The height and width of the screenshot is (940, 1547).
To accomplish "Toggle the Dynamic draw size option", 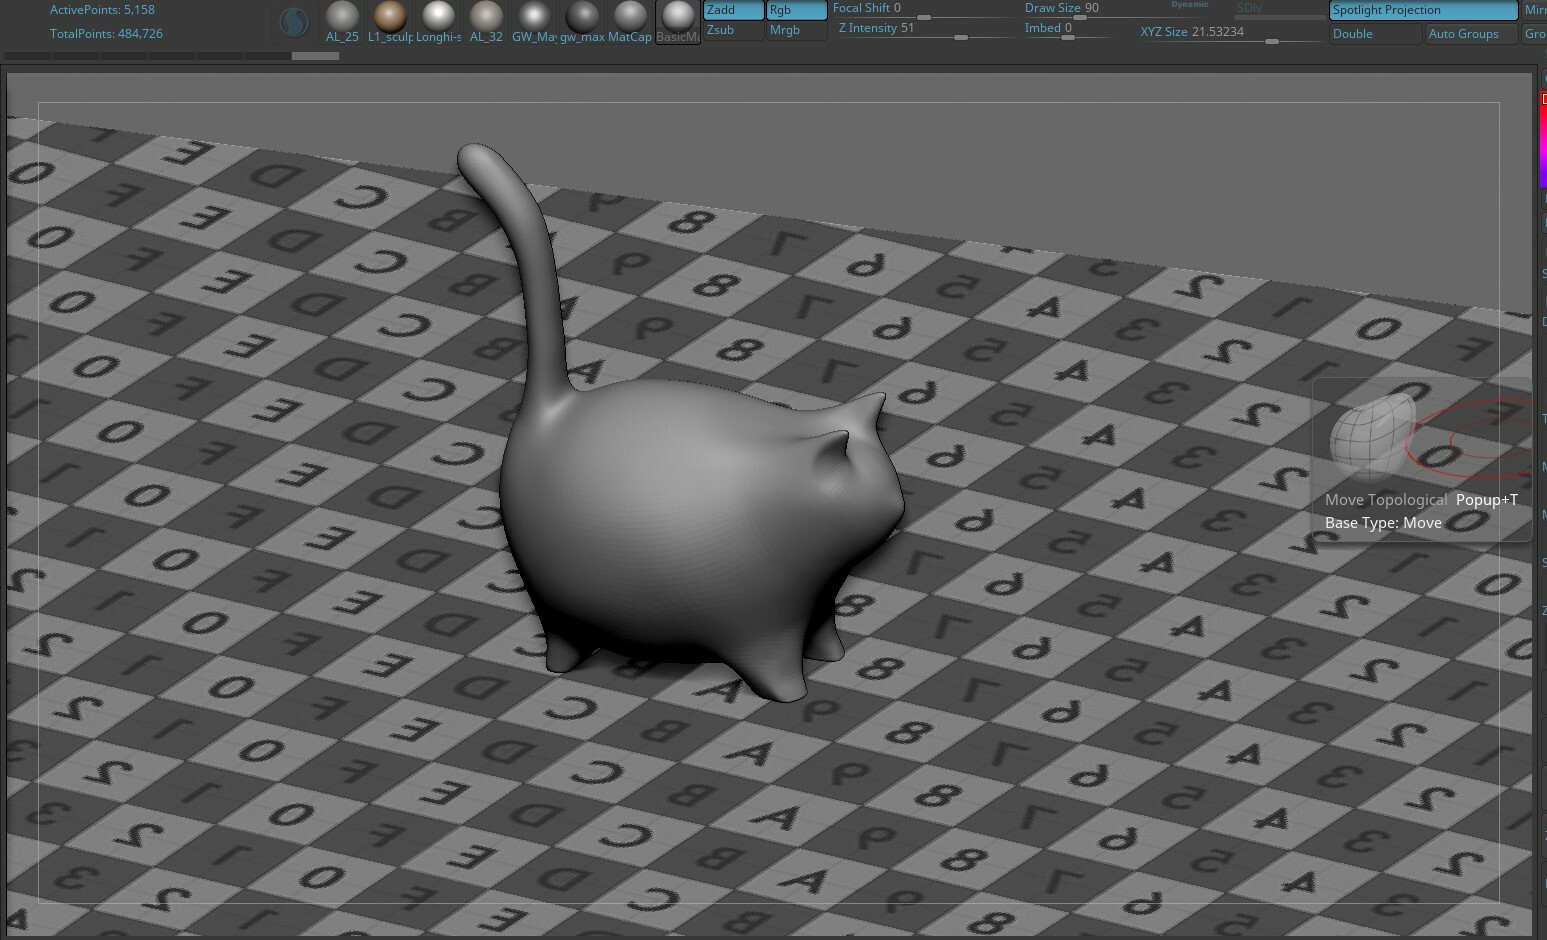I will pyautogui.click(x=1190, y=5).
